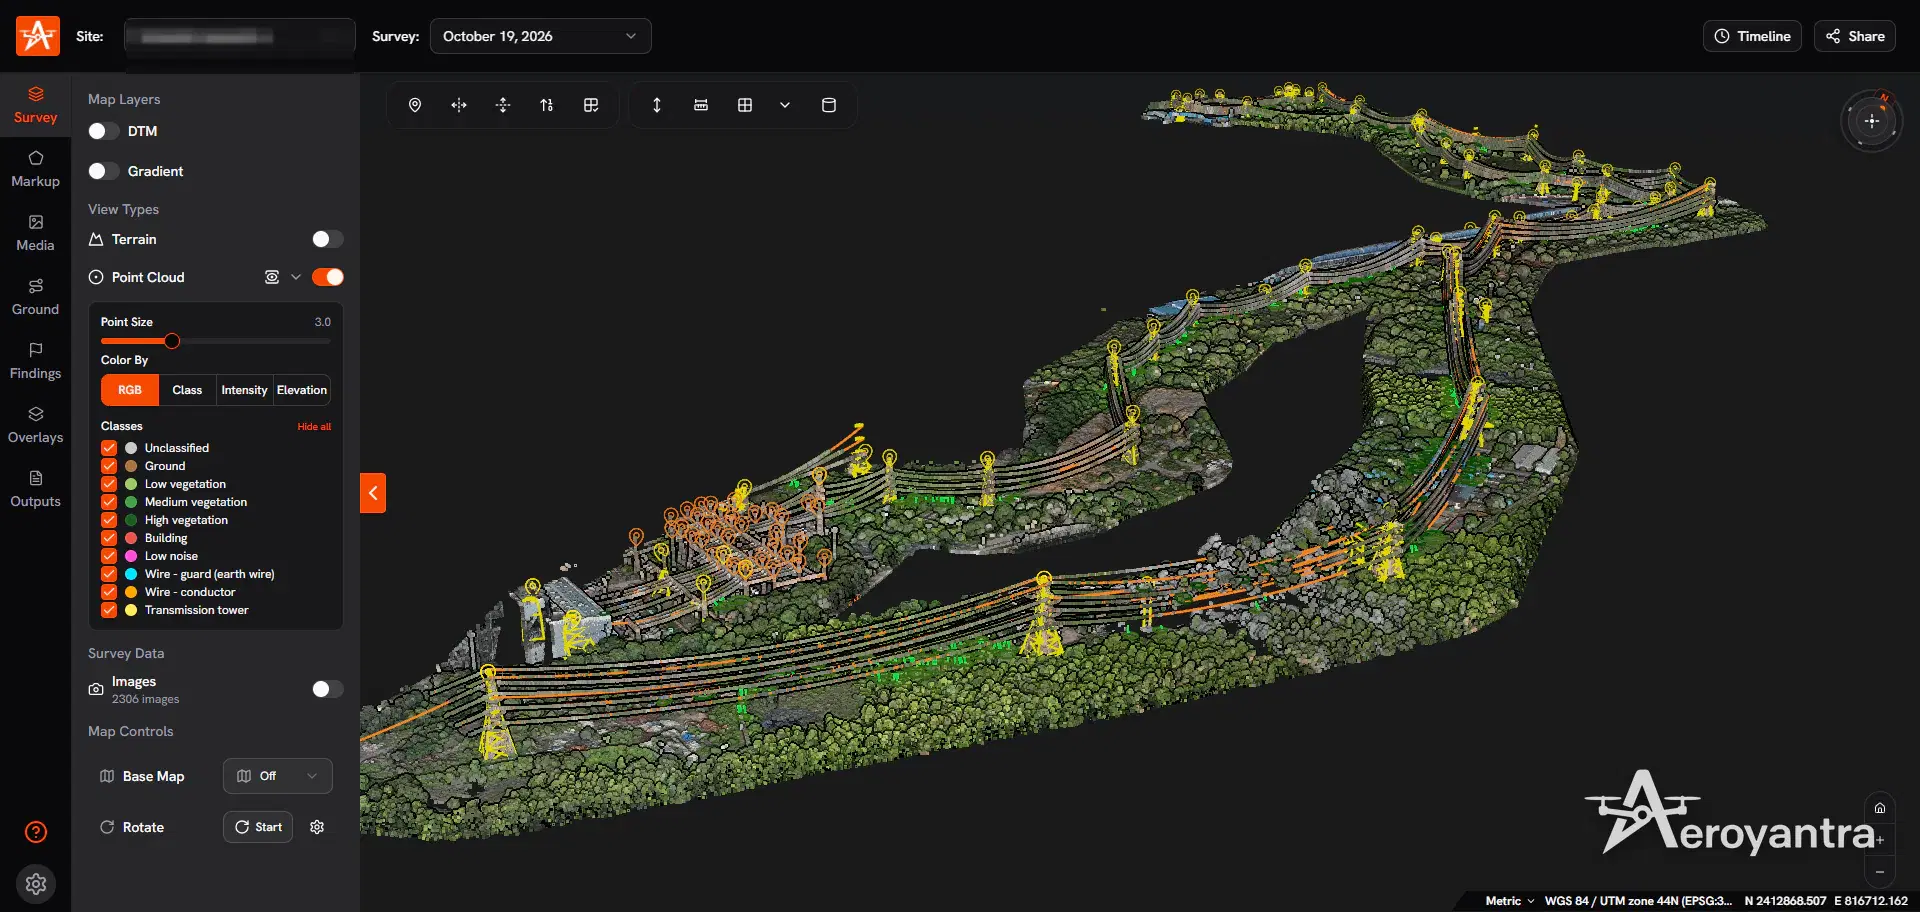1920x912 pixels.
Task: Select the location pin tool
Action: [x=415, y=105]
